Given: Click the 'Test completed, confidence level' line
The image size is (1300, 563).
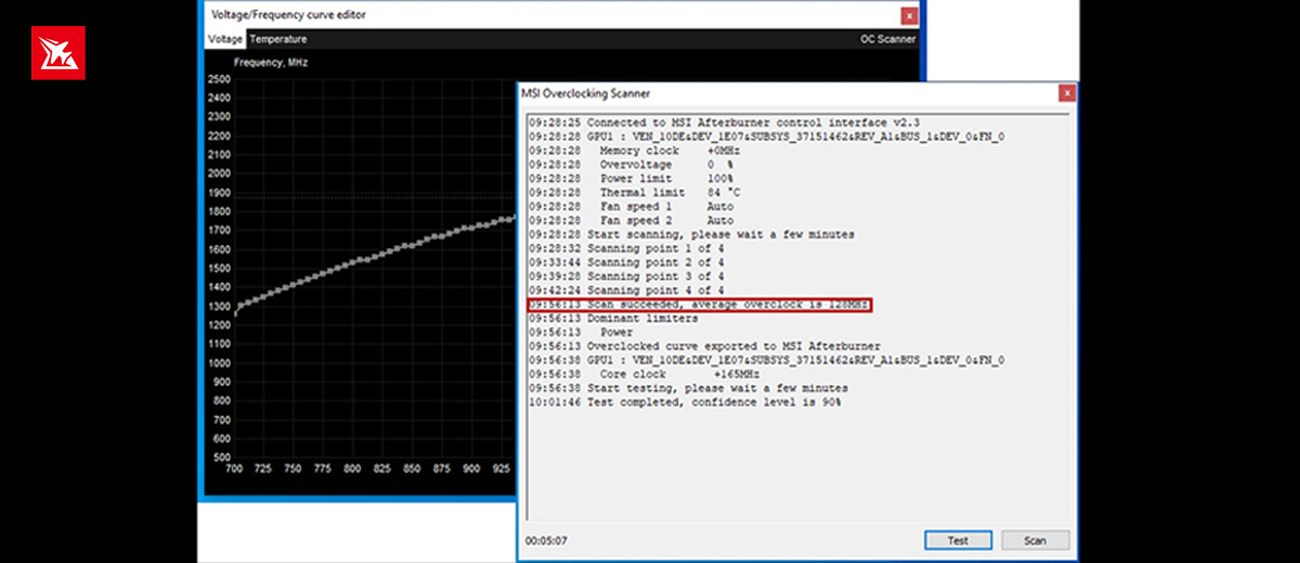Looking at the screenshot, I should point(685,402).
